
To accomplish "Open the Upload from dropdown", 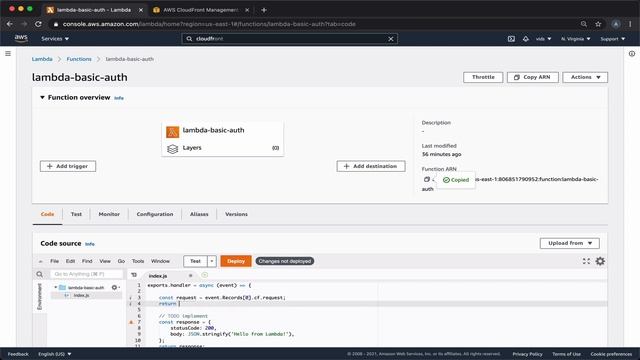I will [569, 243].
